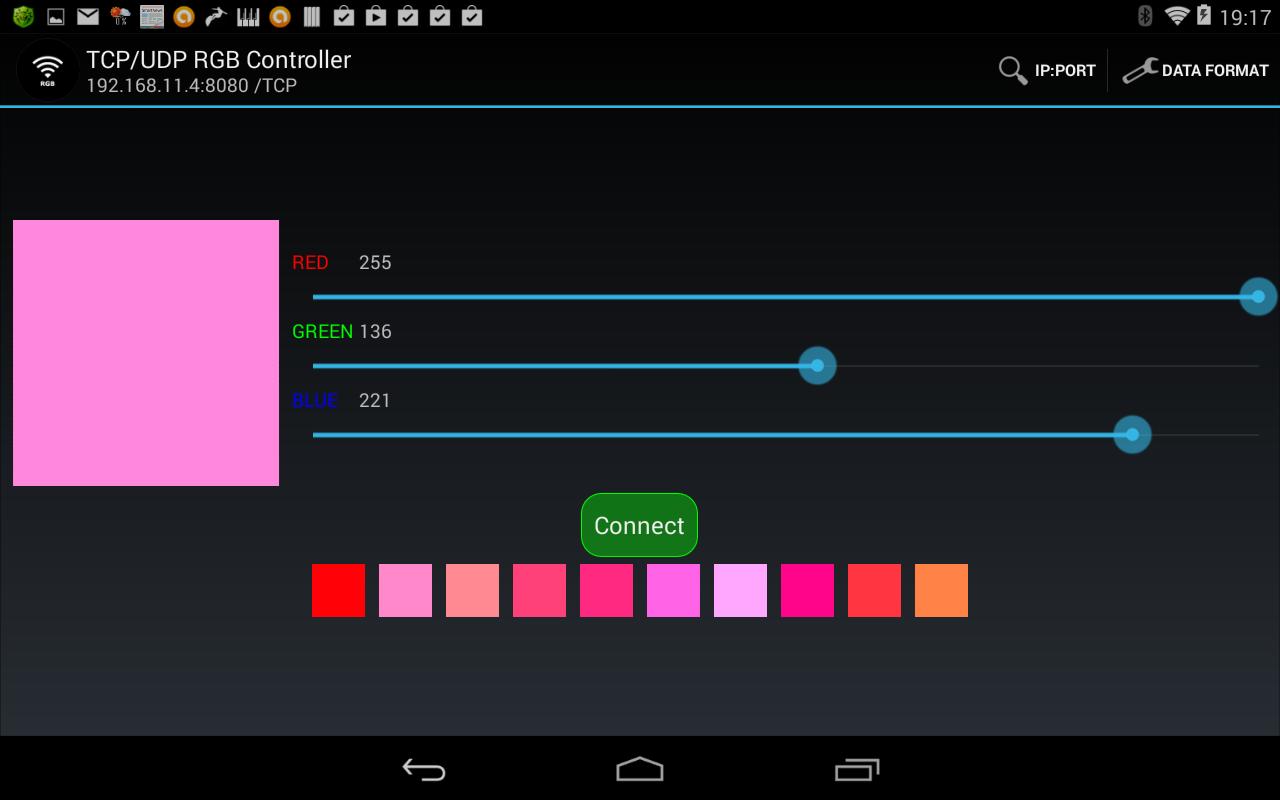Tap the envelope email icon in status bar
The width and height of the screenshot is (1280, 800).
[x=87, y=16]
